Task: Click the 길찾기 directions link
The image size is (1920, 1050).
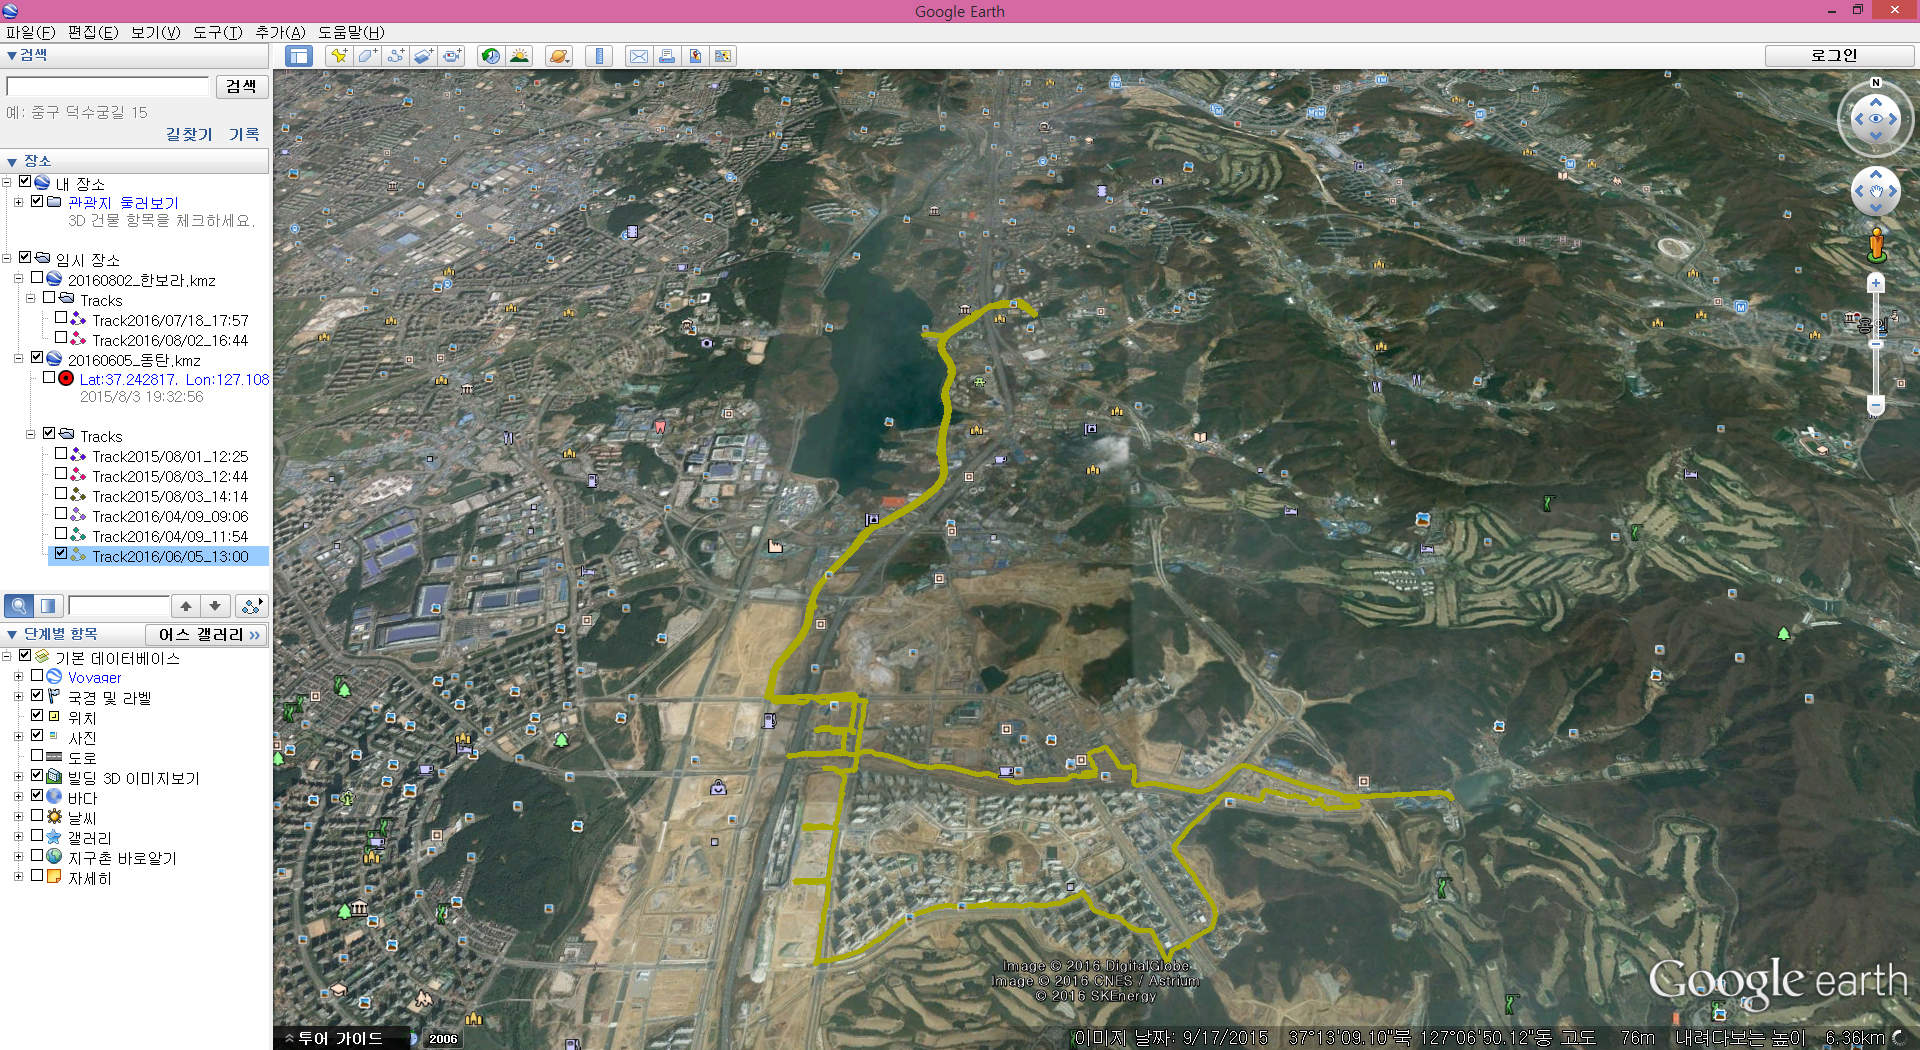Action: pos(189,134)
